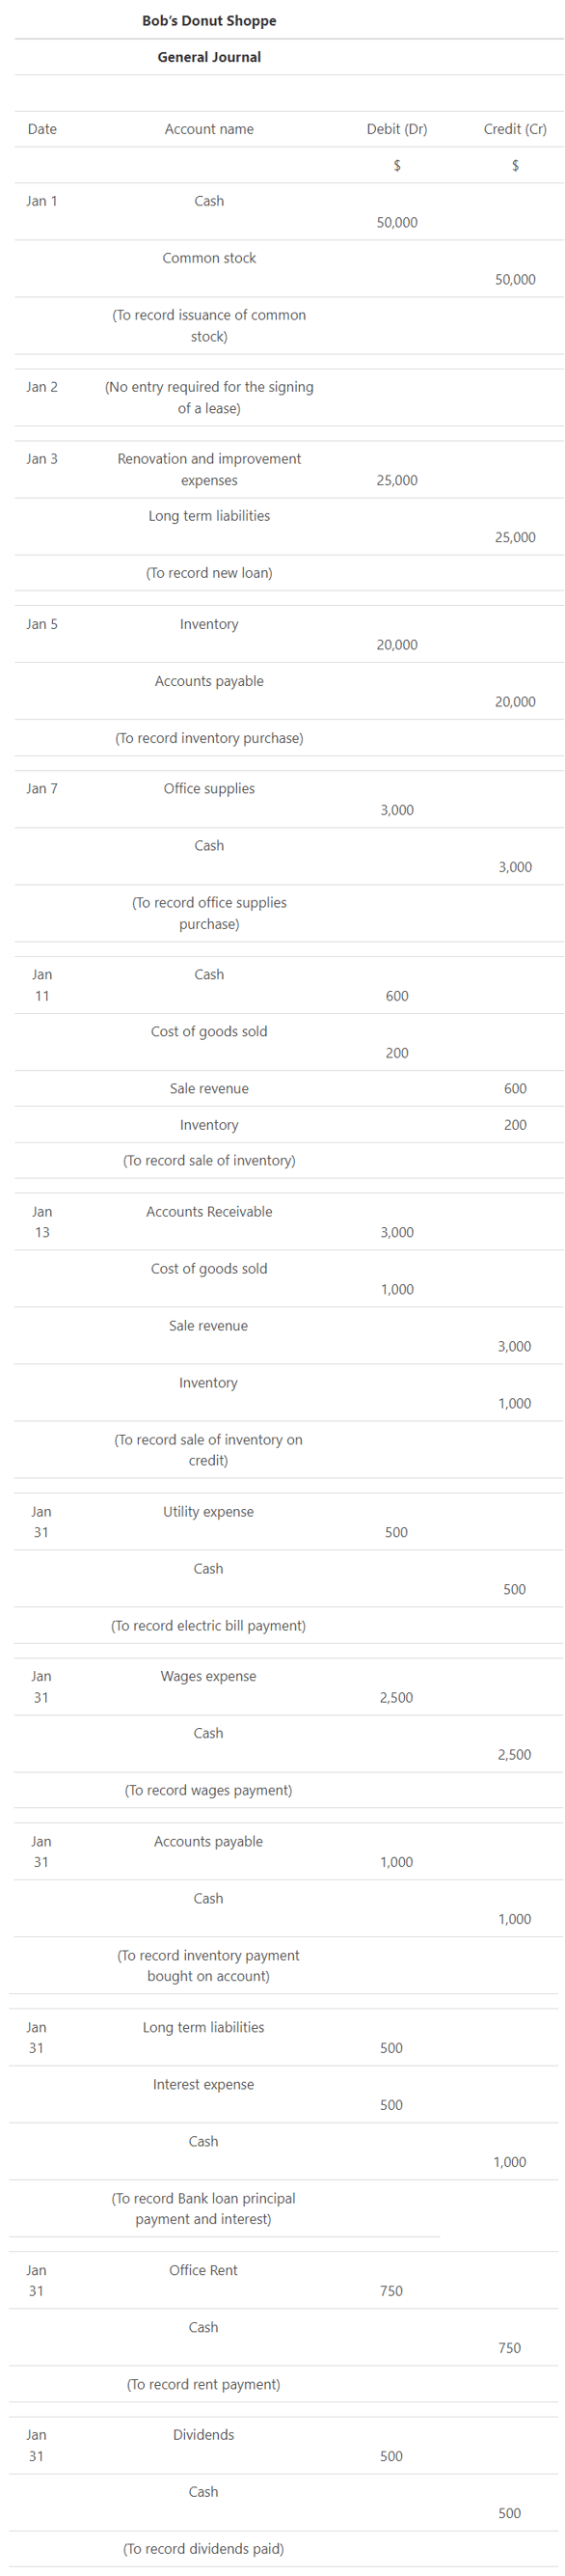Click the Jan 11 date cell

(42, 985)
